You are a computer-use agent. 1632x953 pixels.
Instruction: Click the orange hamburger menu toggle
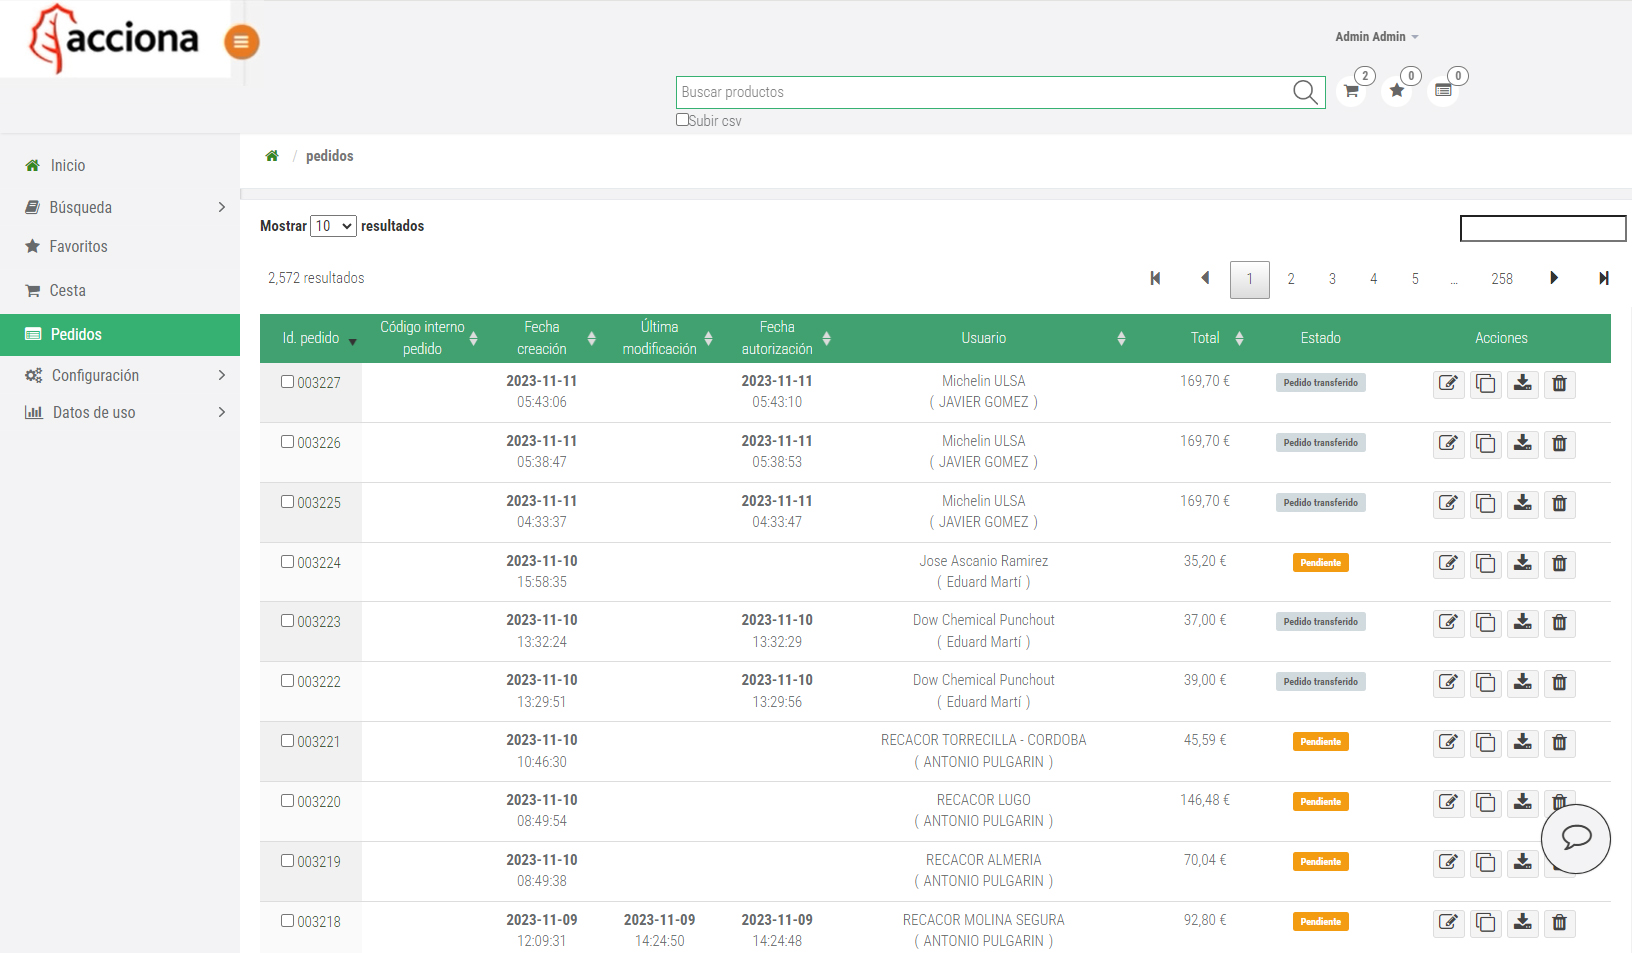241,42
